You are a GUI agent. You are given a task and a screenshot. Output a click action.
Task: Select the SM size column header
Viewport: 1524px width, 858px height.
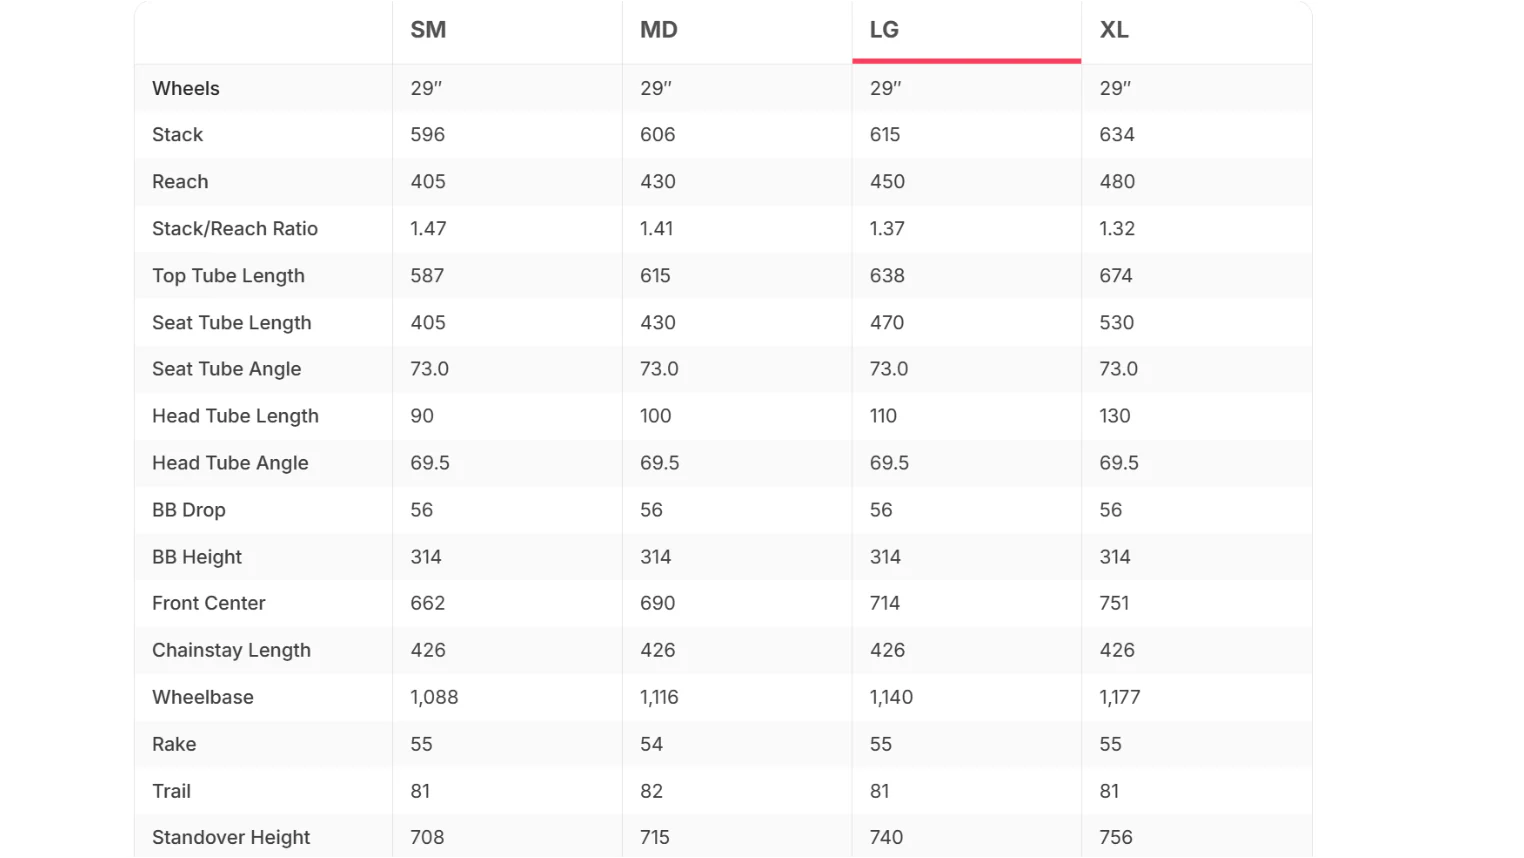pyautogui.click(x=428, y=30)
